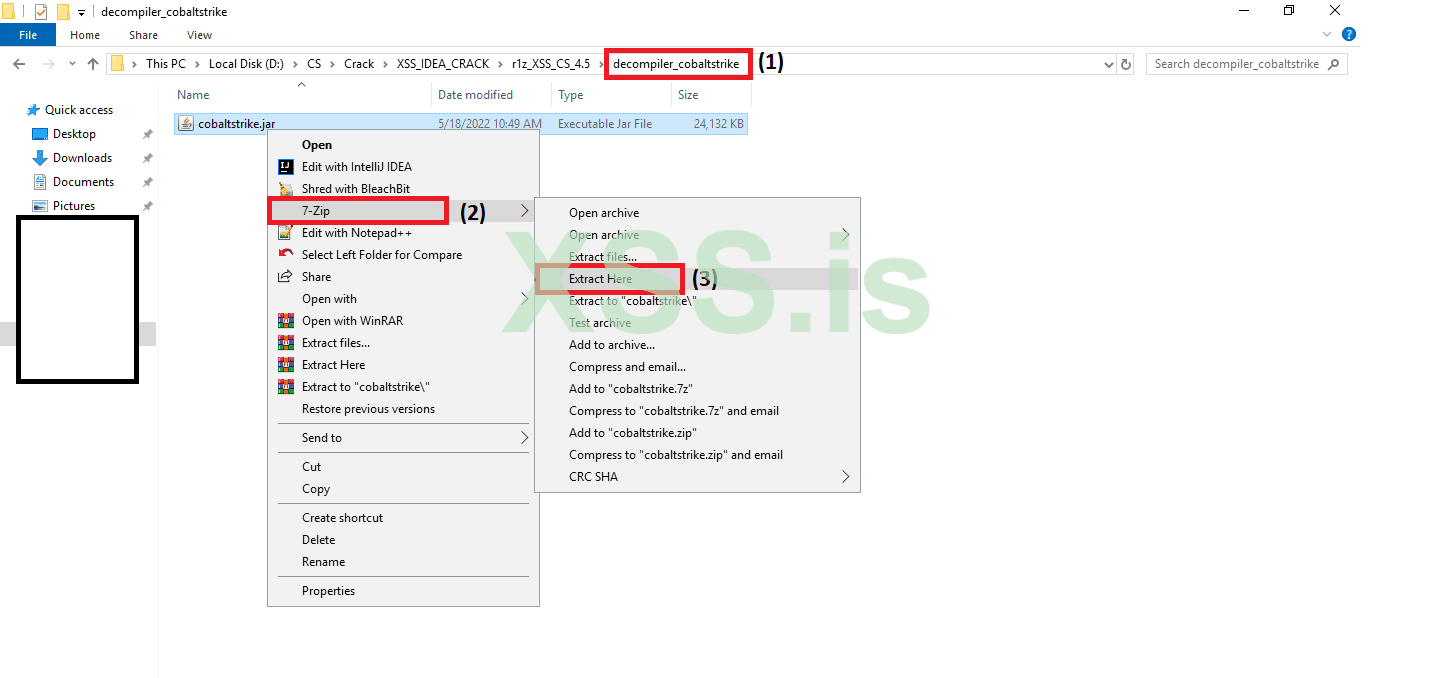This screenshot has height=678, width=1432.
Task: Refresh the address bar location
Action: click(x=1126, y=64)
